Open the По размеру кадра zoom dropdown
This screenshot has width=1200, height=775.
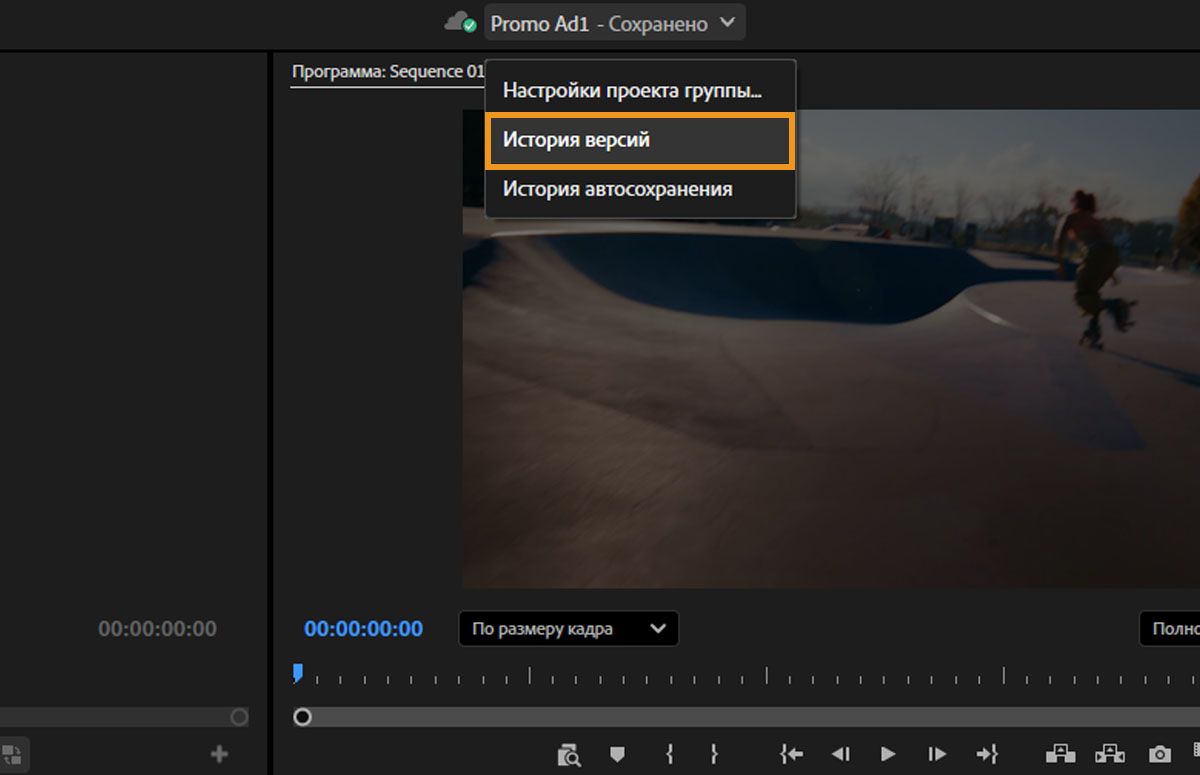(x=567, y=629)
